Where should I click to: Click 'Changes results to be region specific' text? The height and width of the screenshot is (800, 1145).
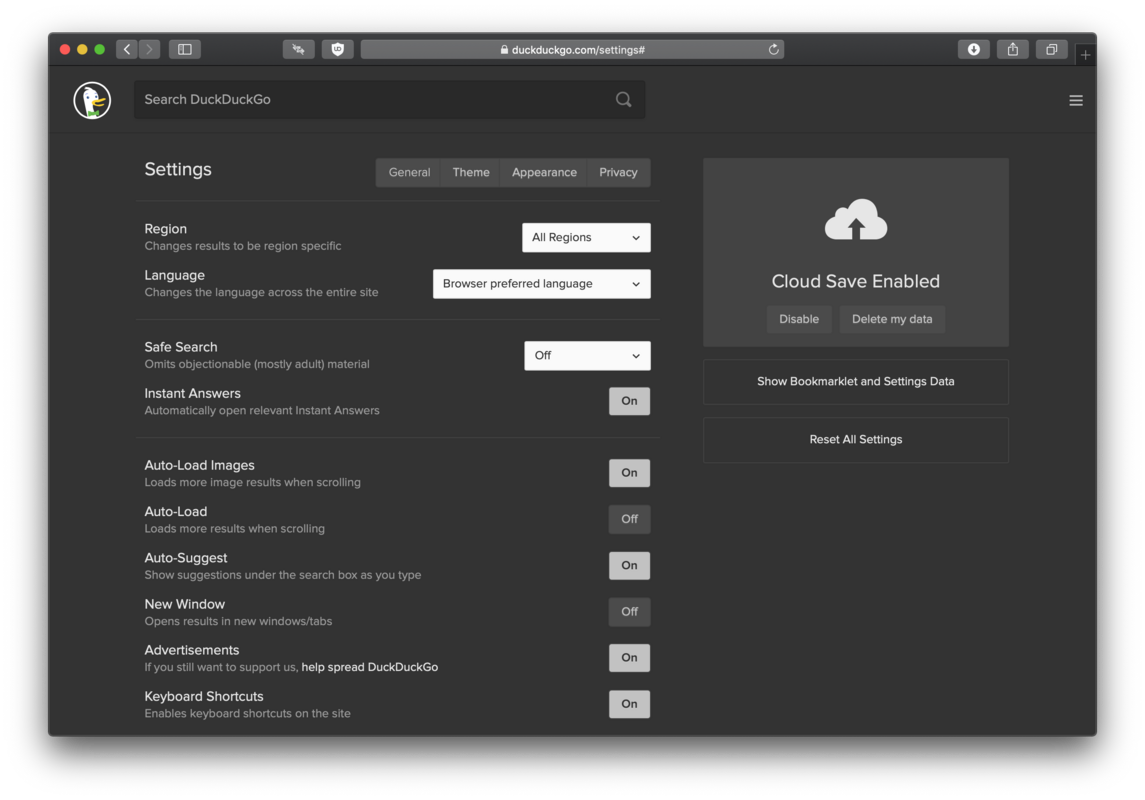[242, 246]
